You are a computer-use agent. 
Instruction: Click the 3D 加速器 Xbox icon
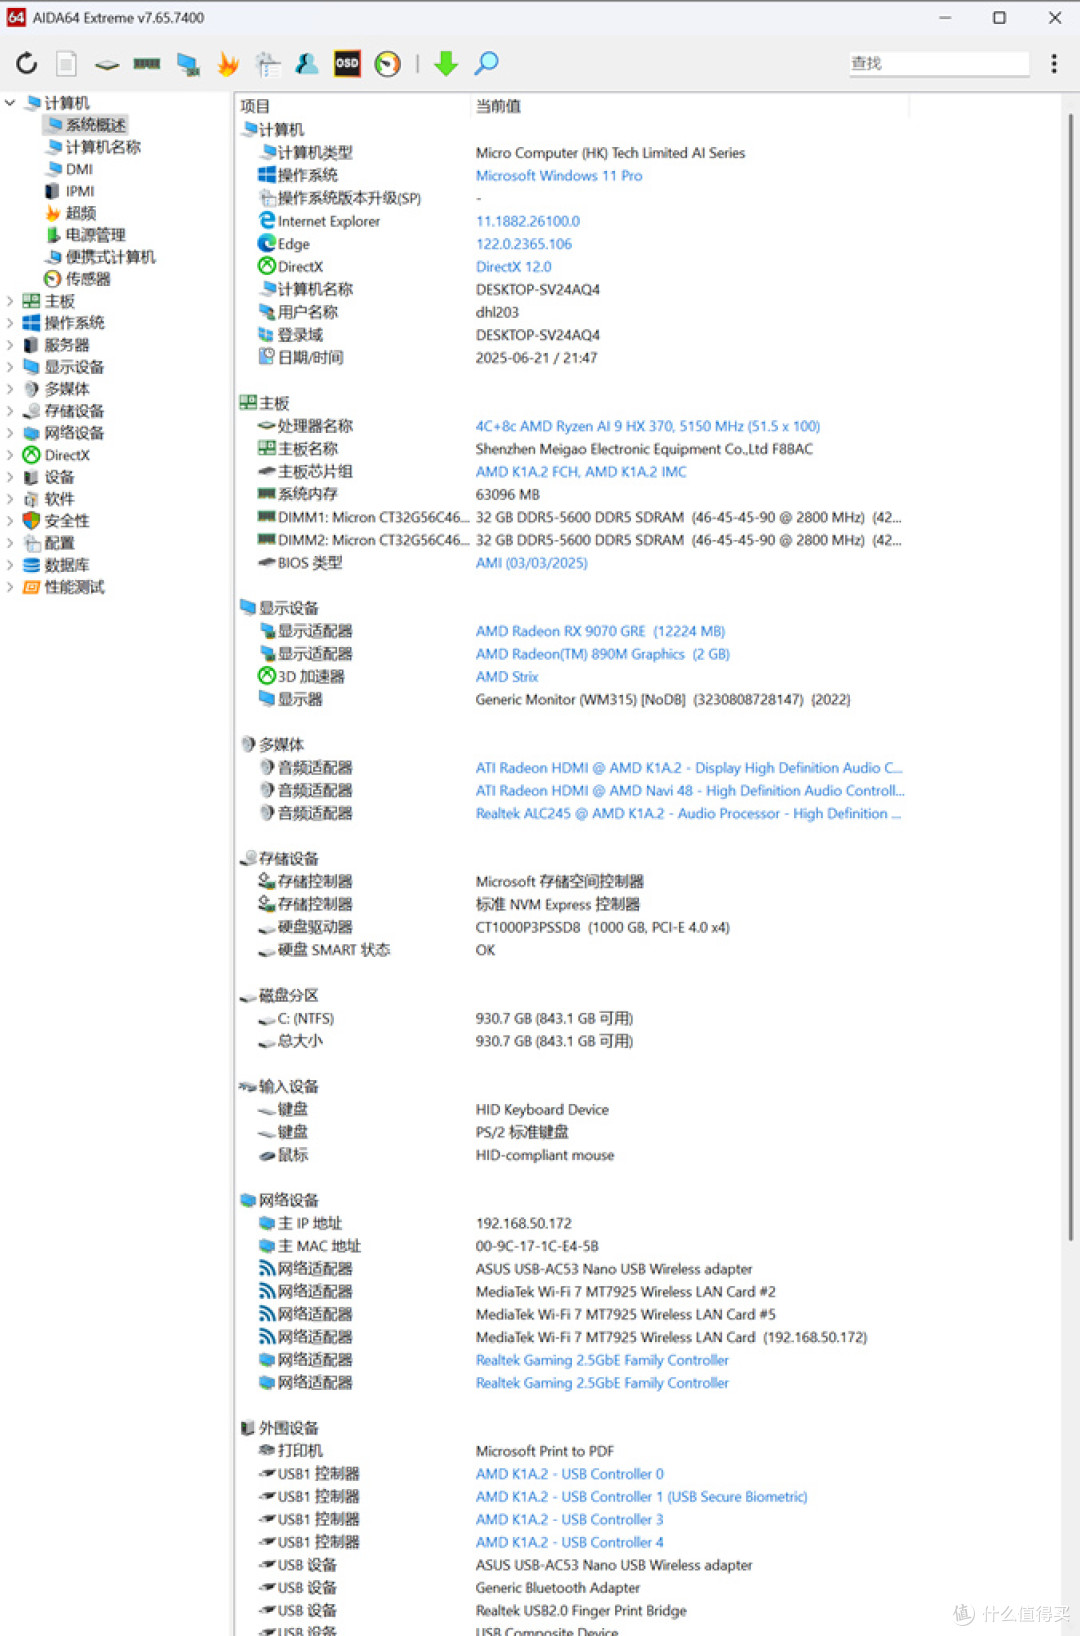point(267,676)
